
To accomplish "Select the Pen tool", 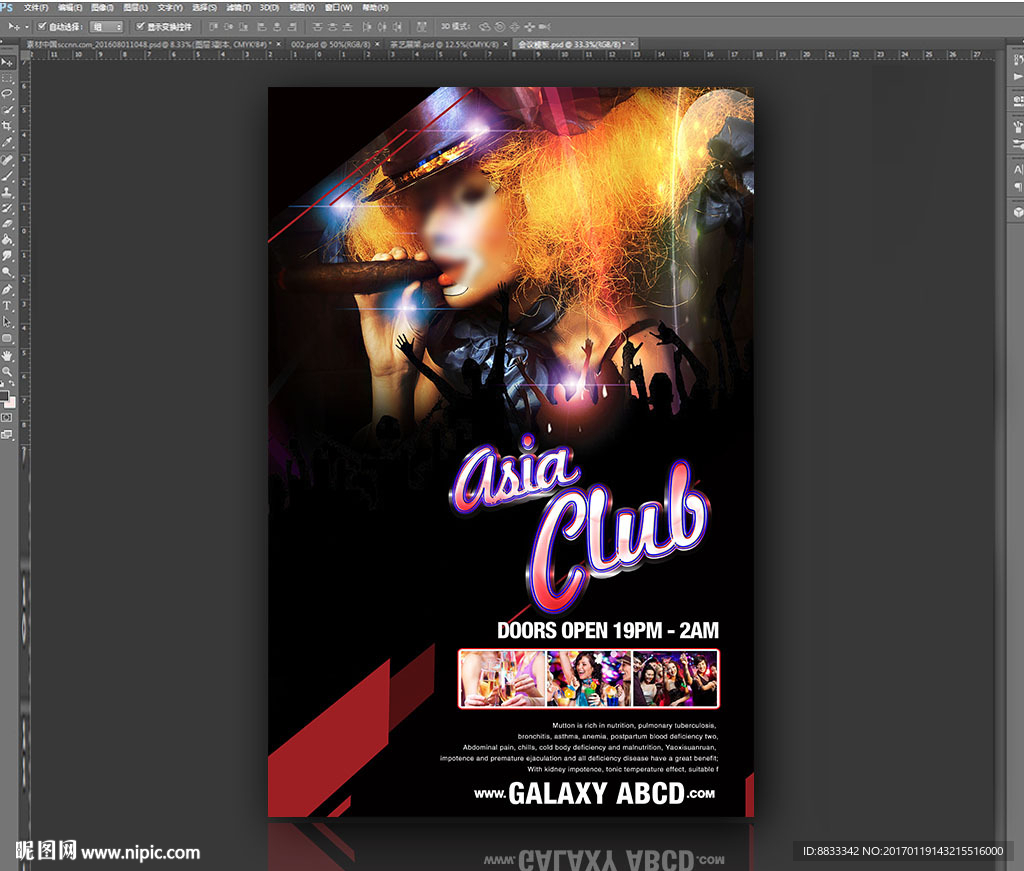I will coord(7,289).
